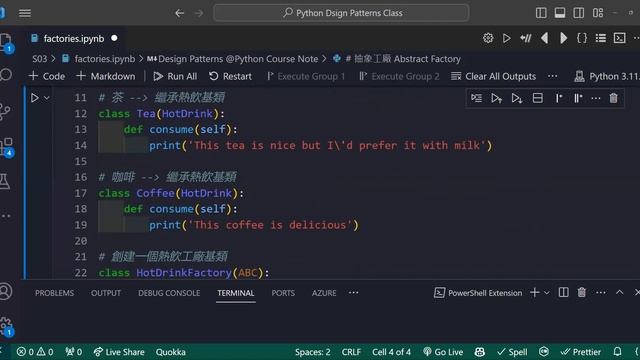Image resolution: width=640 pixels, height=360 pixels.
Task: Open the customize layout icon
Action: coord(598,13)
